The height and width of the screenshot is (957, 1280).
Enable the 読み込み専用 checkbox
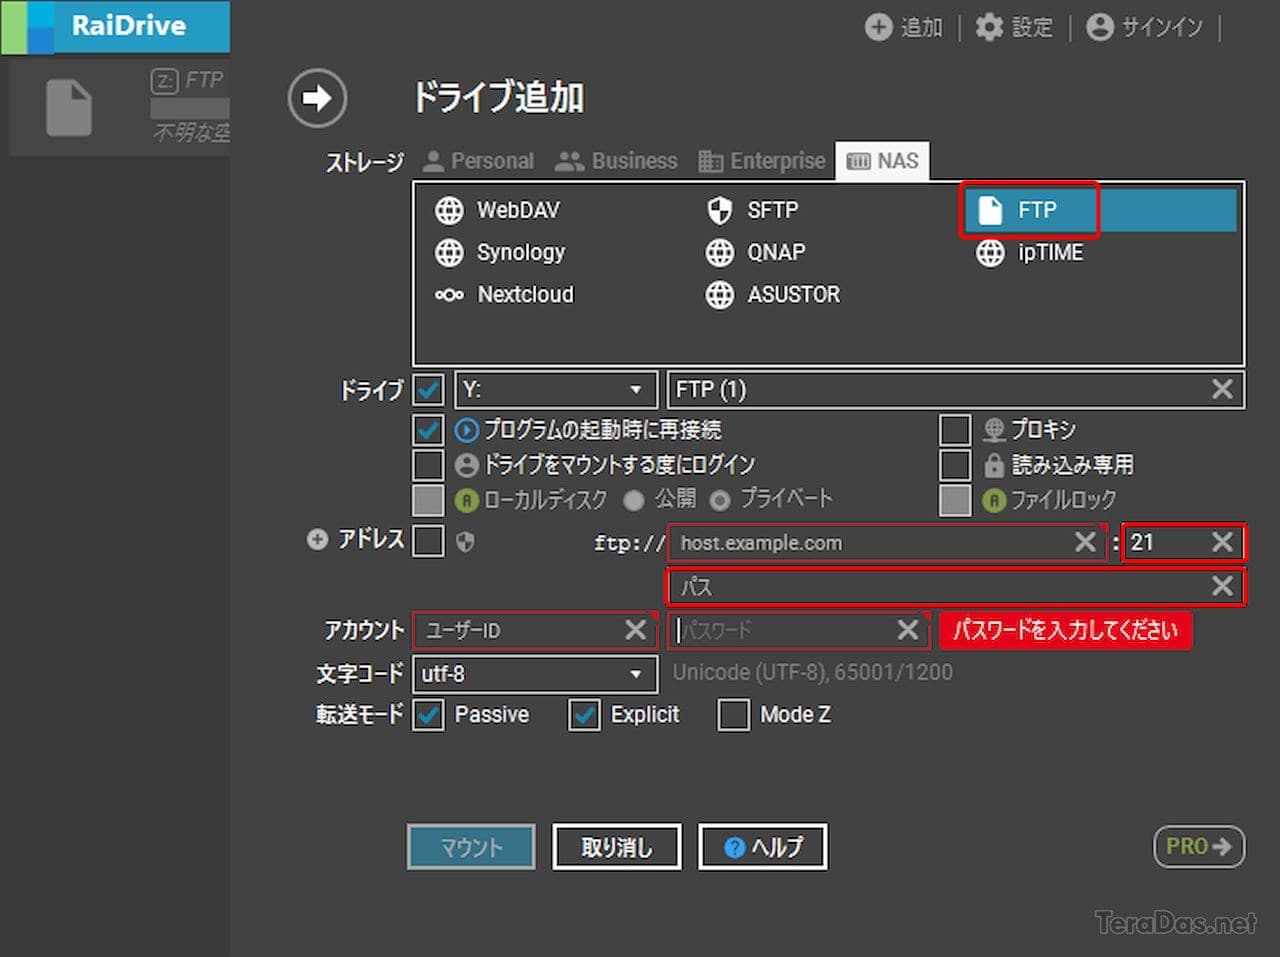pyautogui.click(x=955, y=465)
